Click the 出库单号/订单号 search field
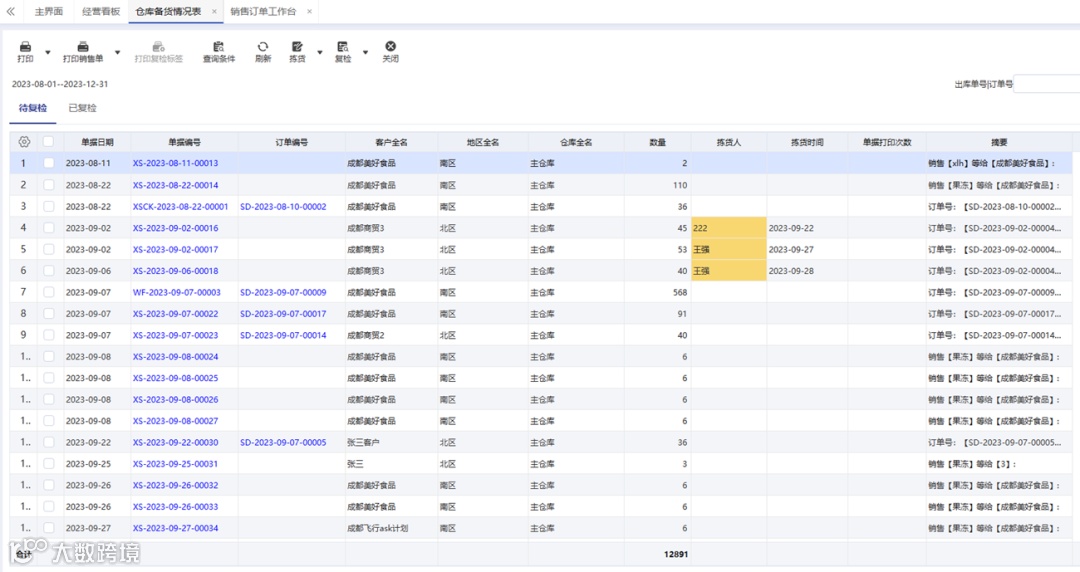 coord(1046,84)
